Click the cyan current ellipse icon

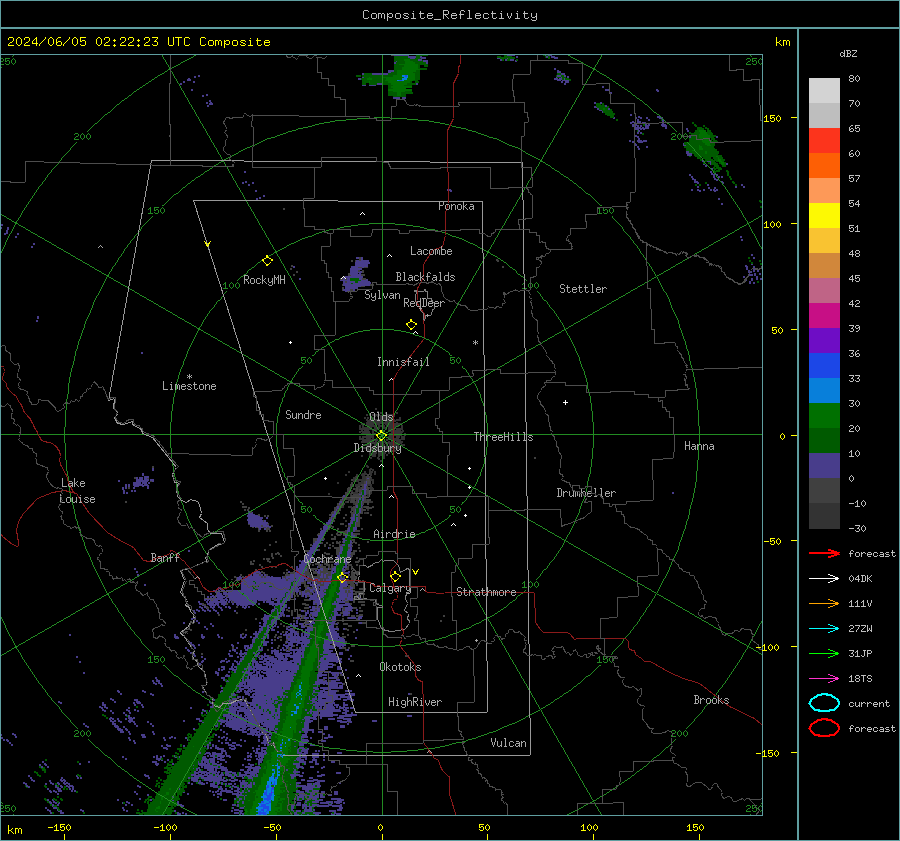(x=824, y=703)
